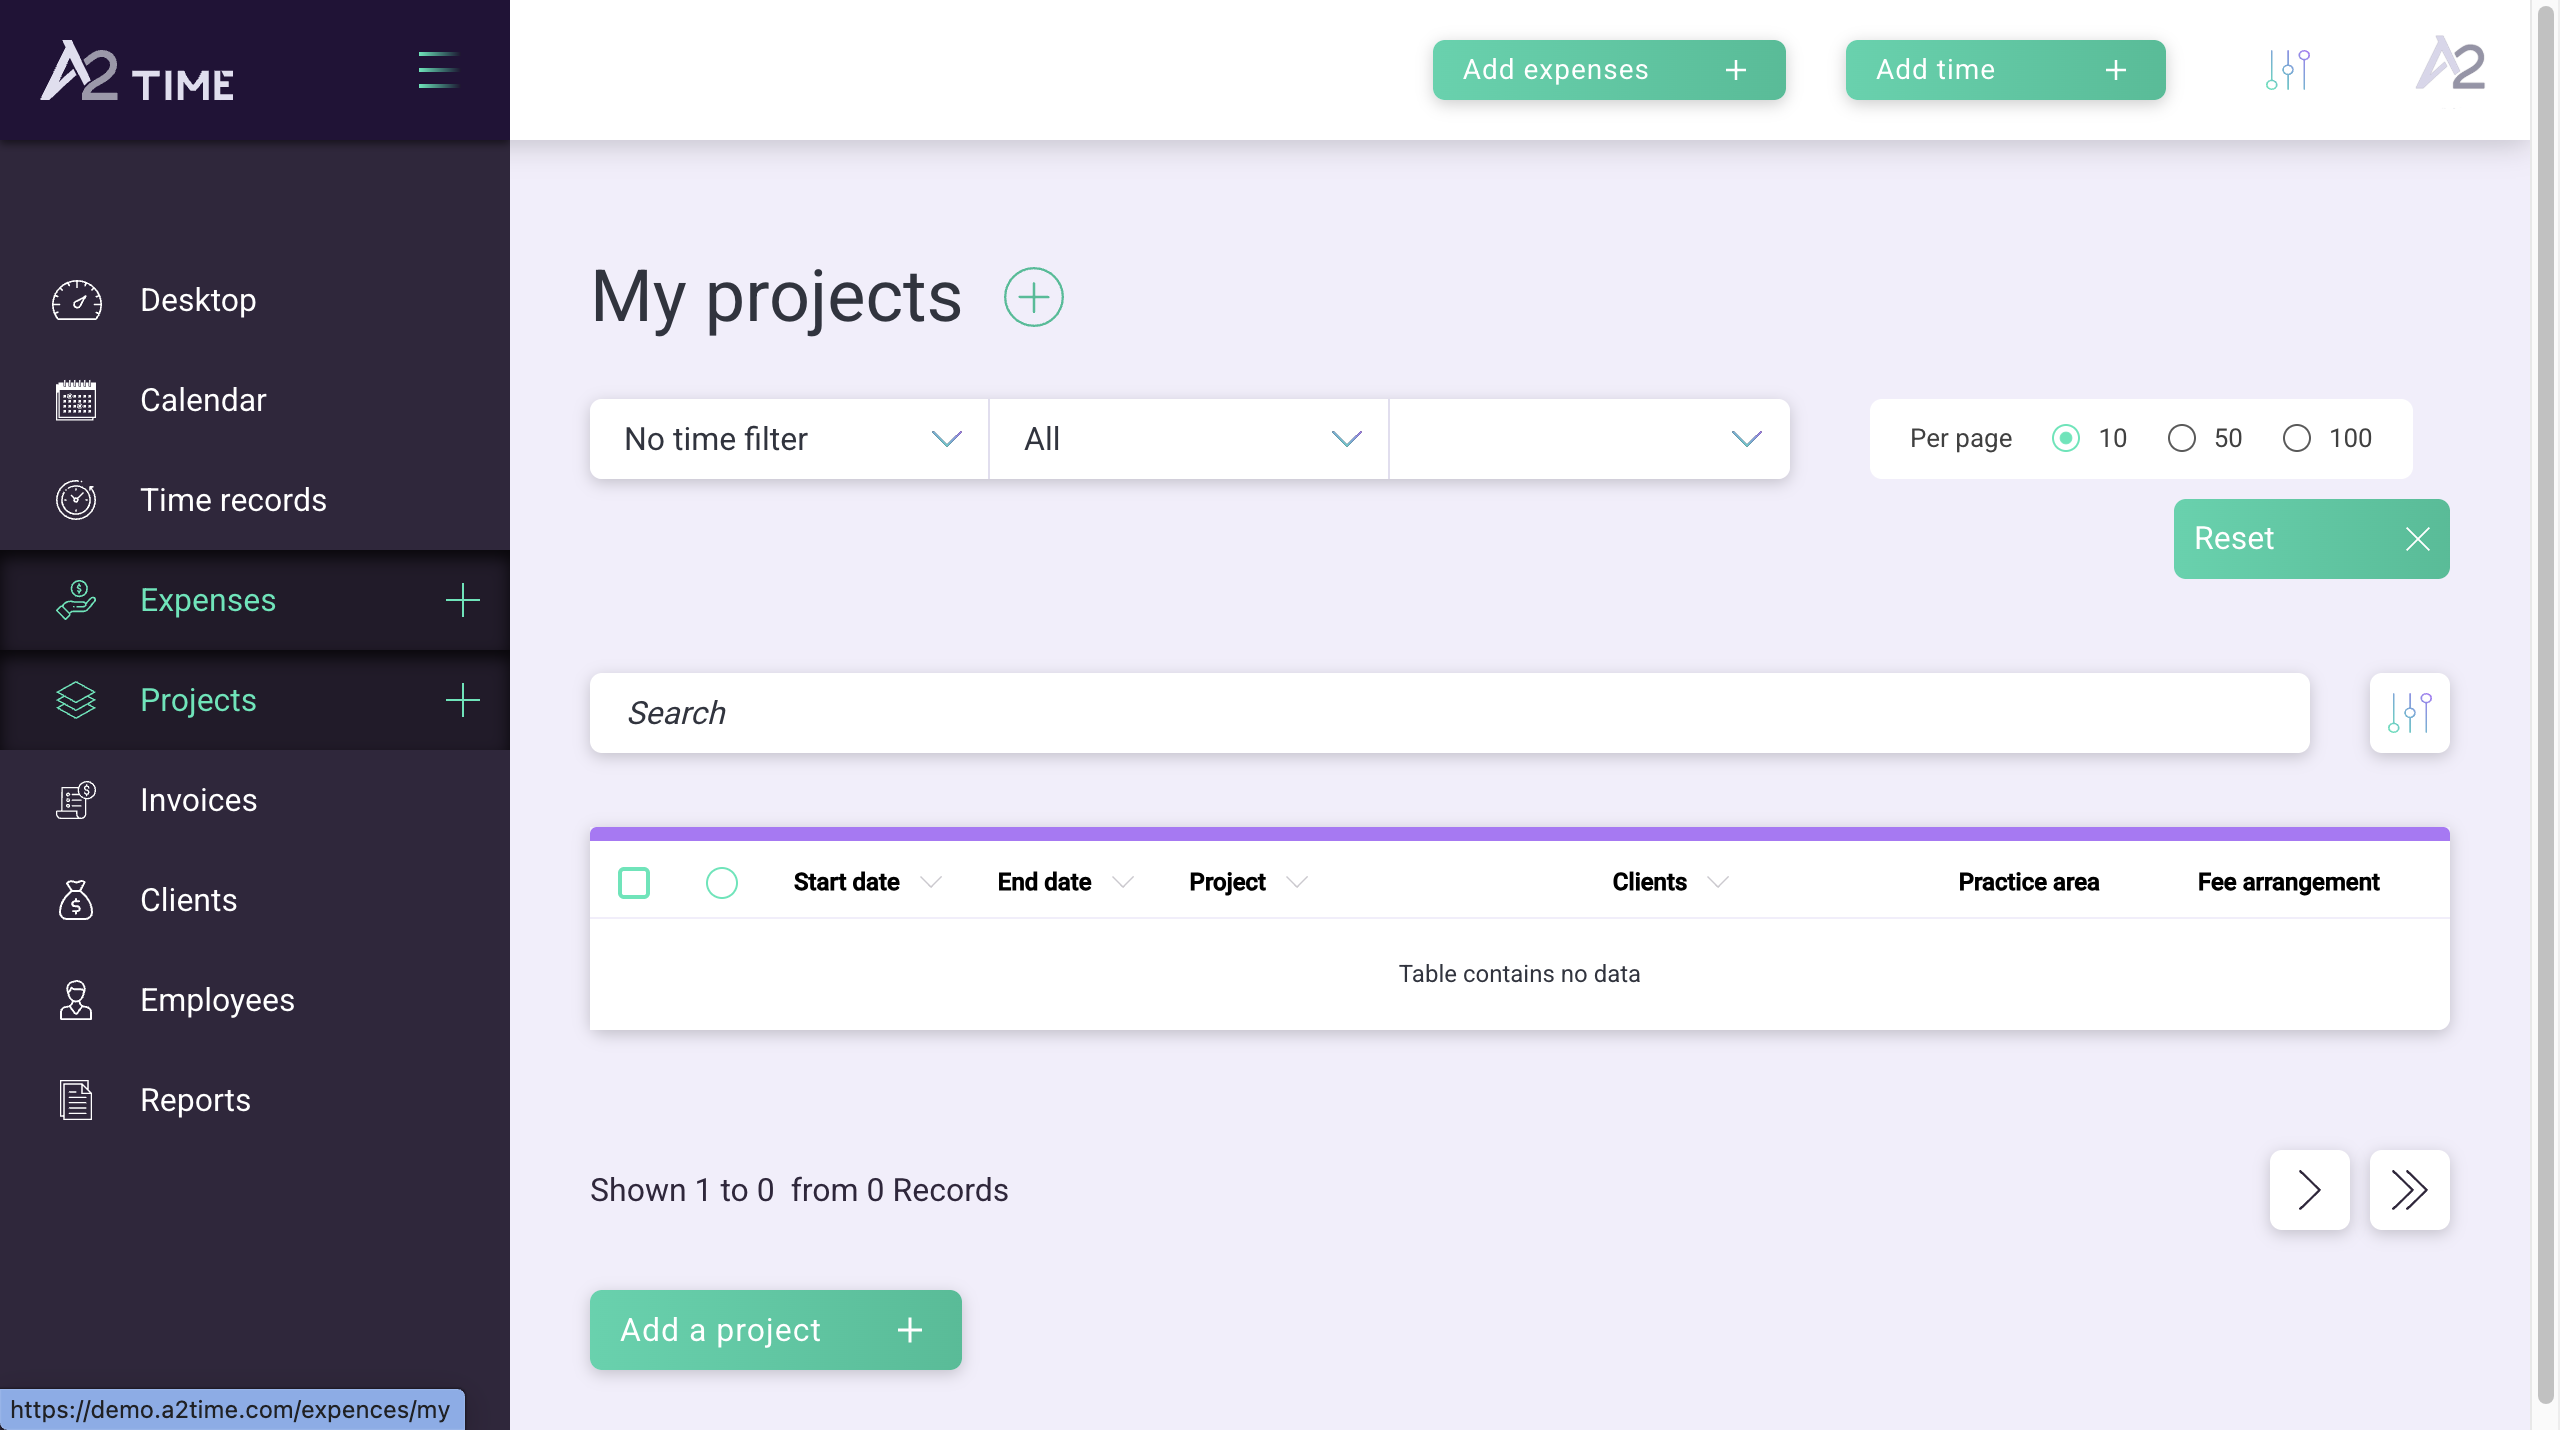Open table column settings sliders icon
2560x1430 pixels.
(x=2410, y=713)
